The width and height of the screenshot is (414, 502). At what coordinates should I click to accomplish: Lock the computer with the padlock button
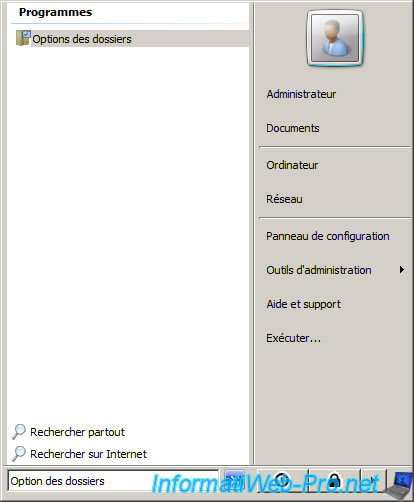point(334,480)
